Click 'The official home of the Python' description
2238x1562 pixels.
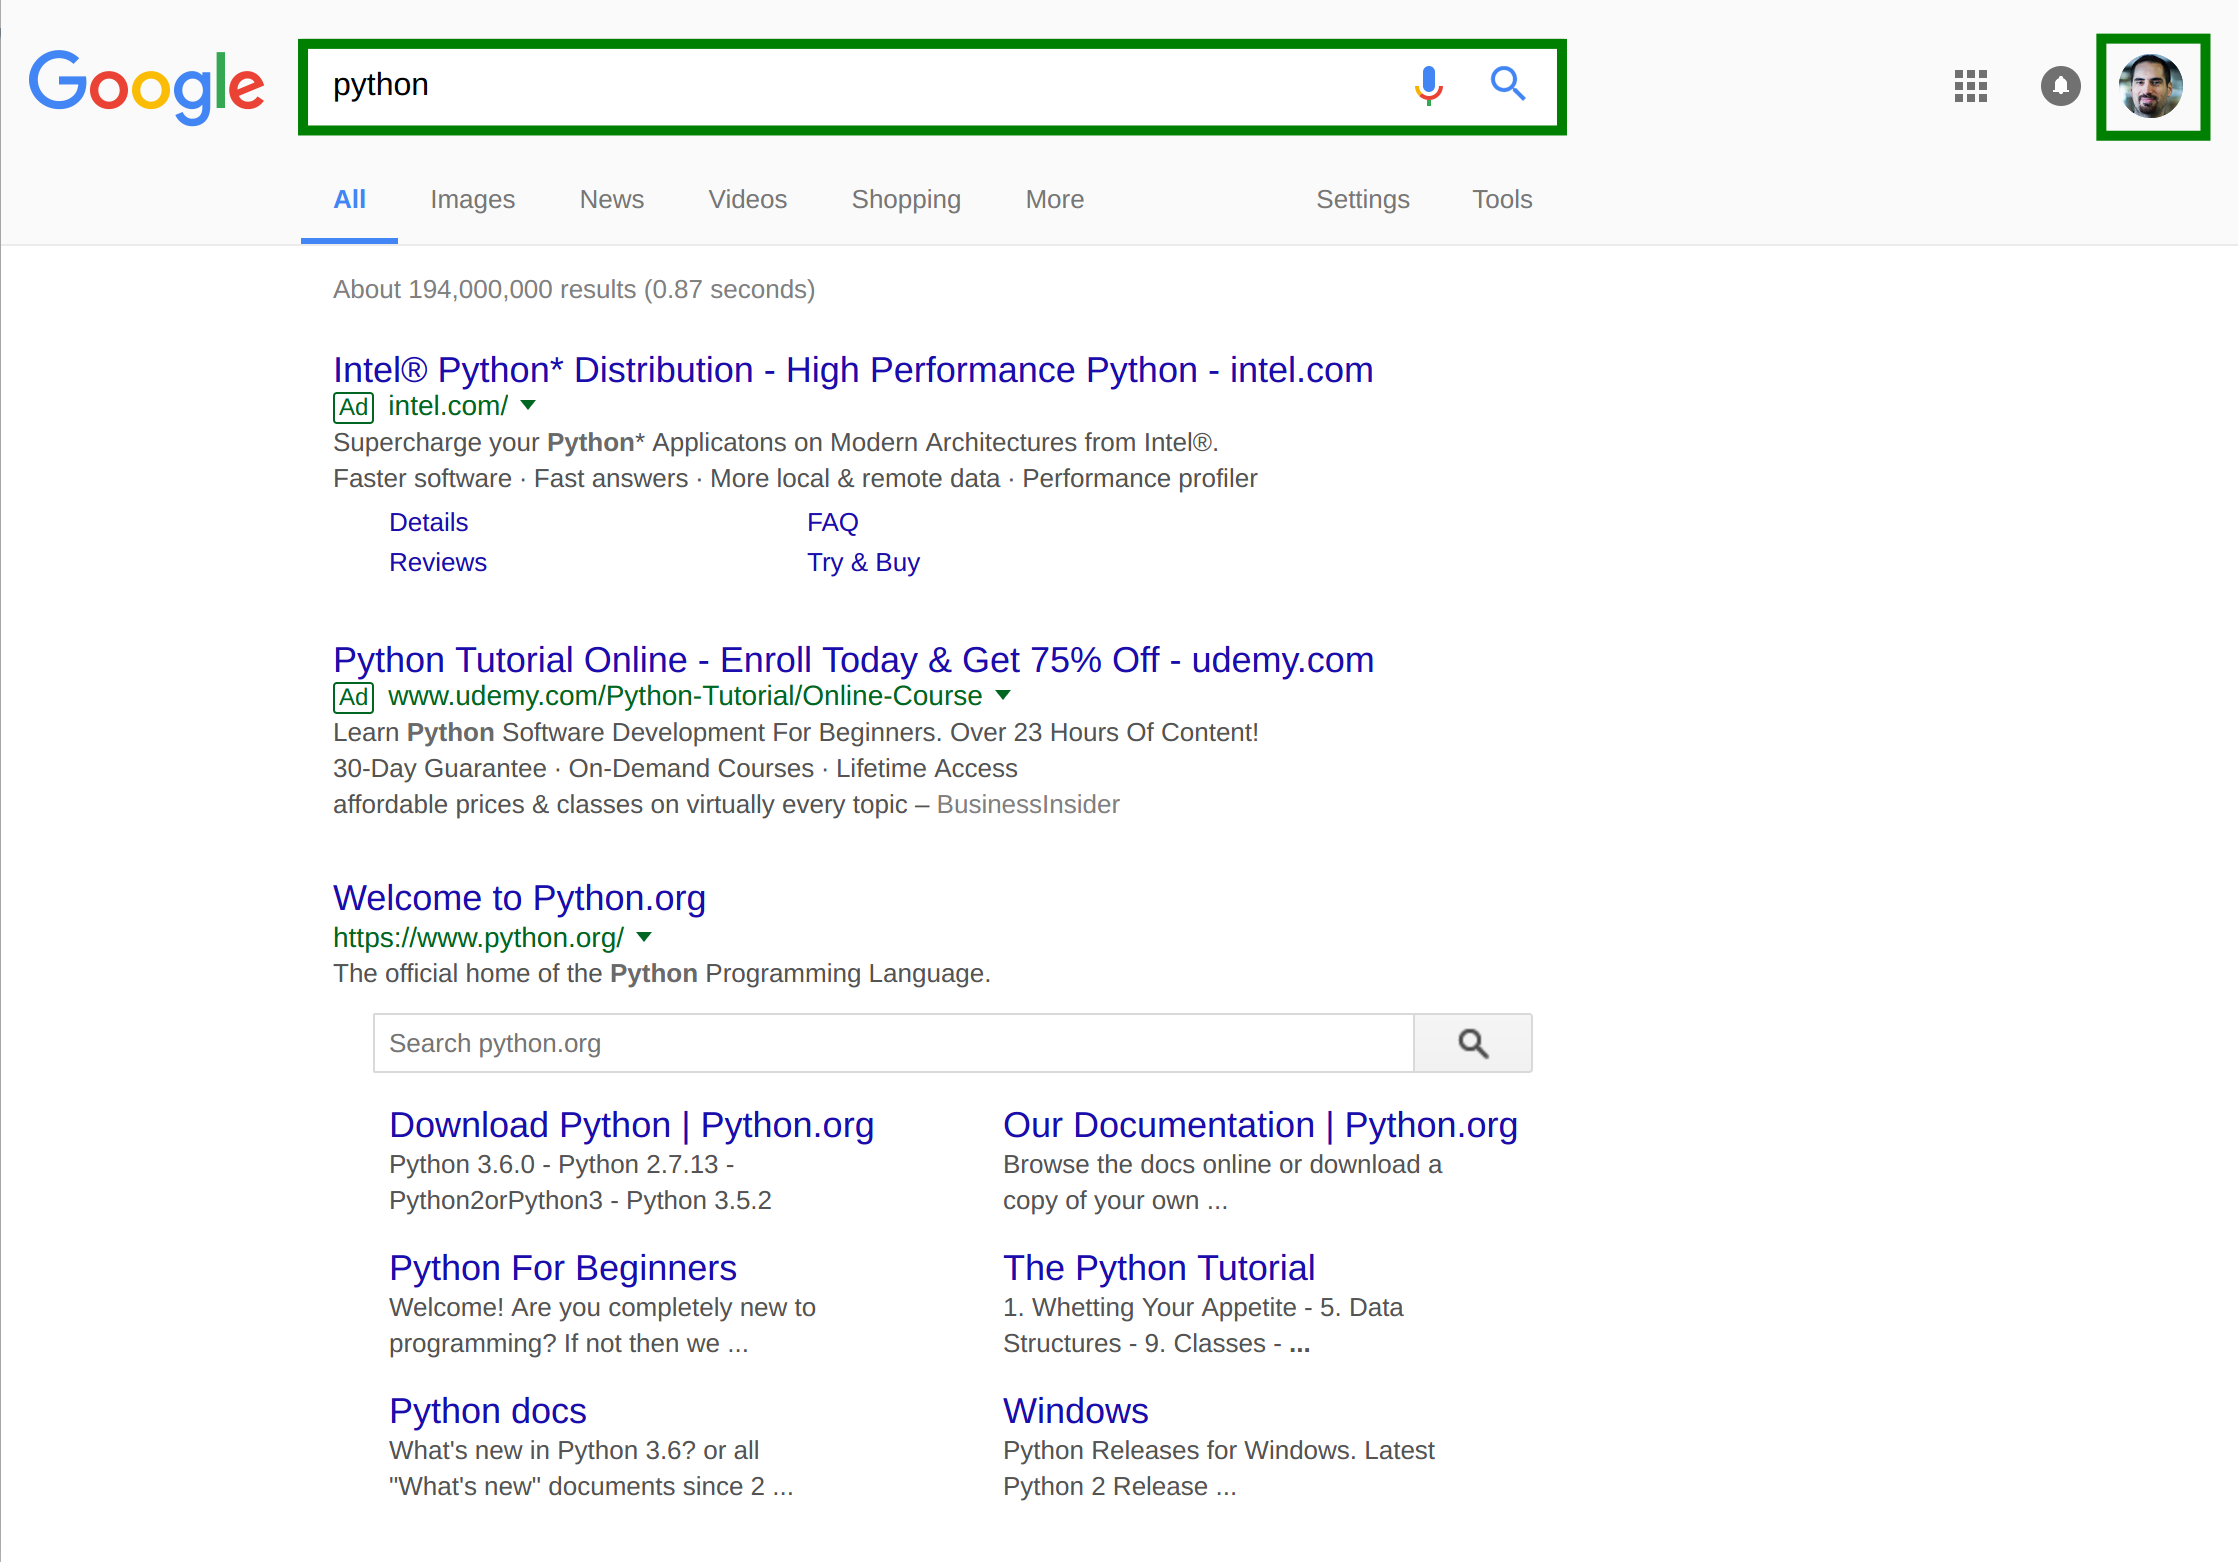pos(661,973)
